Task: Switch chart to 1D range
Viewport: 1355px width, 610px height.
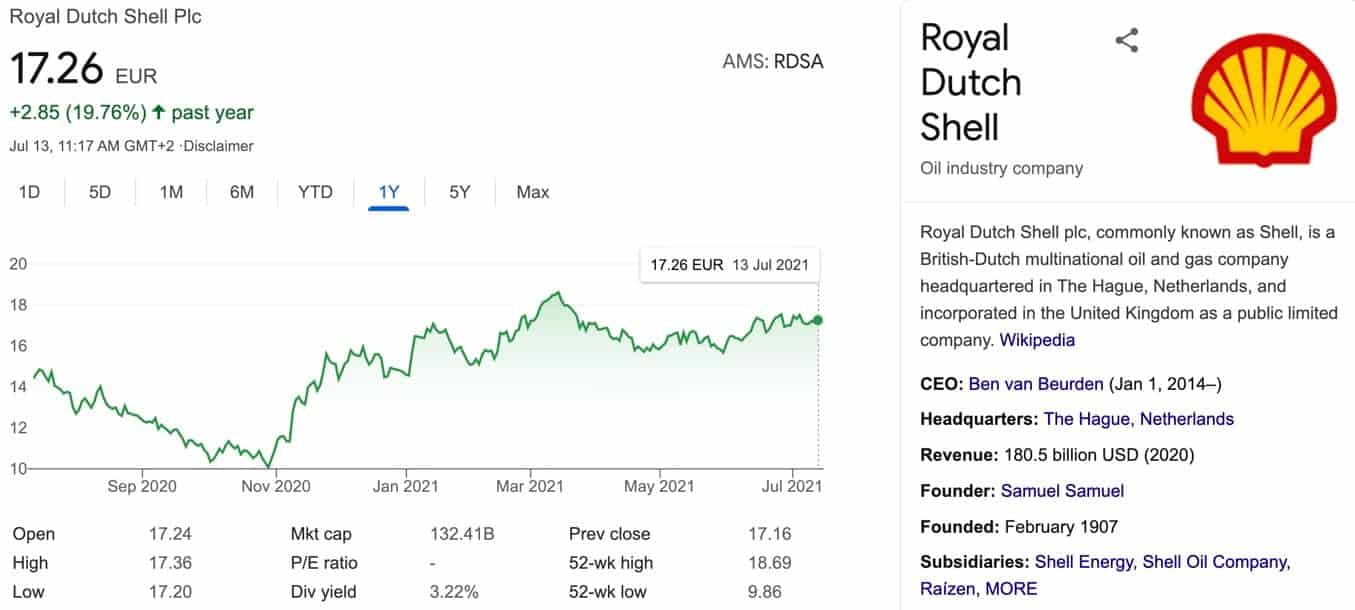Action: point(29,192)
